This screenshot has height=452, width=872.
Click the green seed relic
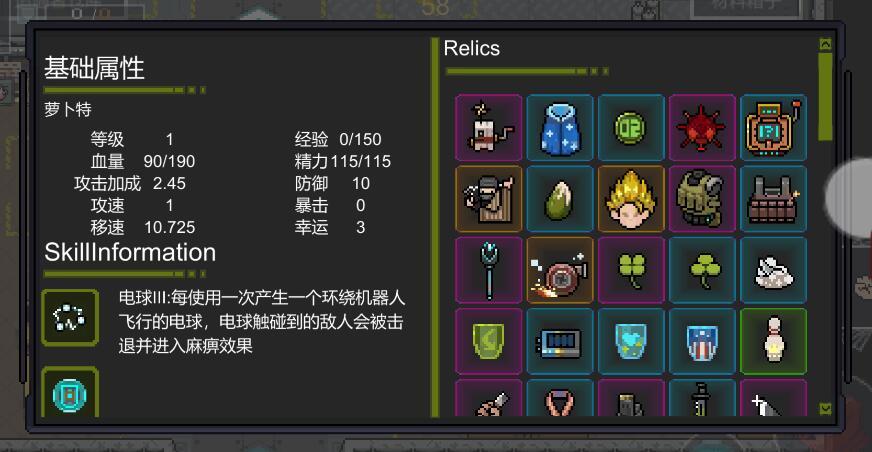pos(560,199)
